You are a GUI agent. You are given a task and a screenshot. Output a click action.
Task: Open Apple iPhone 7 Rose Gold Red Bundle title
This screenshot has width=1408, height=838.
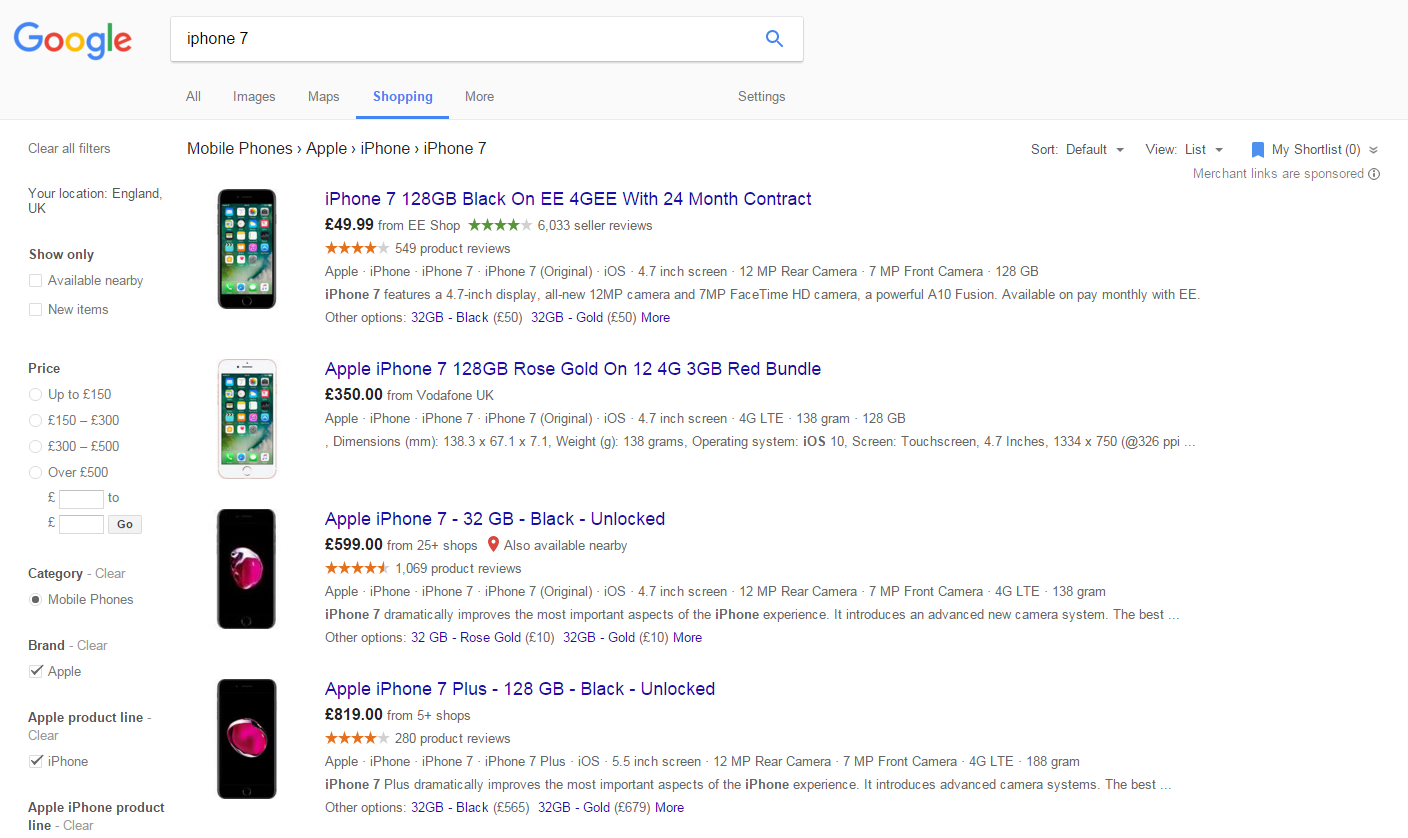pyautogui.click(x=573, y=369)
